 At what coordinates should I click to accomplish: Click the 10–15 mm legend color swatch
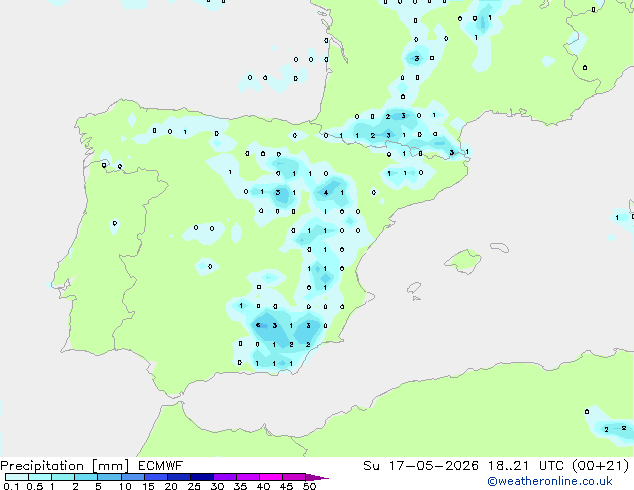coord(132,477)
